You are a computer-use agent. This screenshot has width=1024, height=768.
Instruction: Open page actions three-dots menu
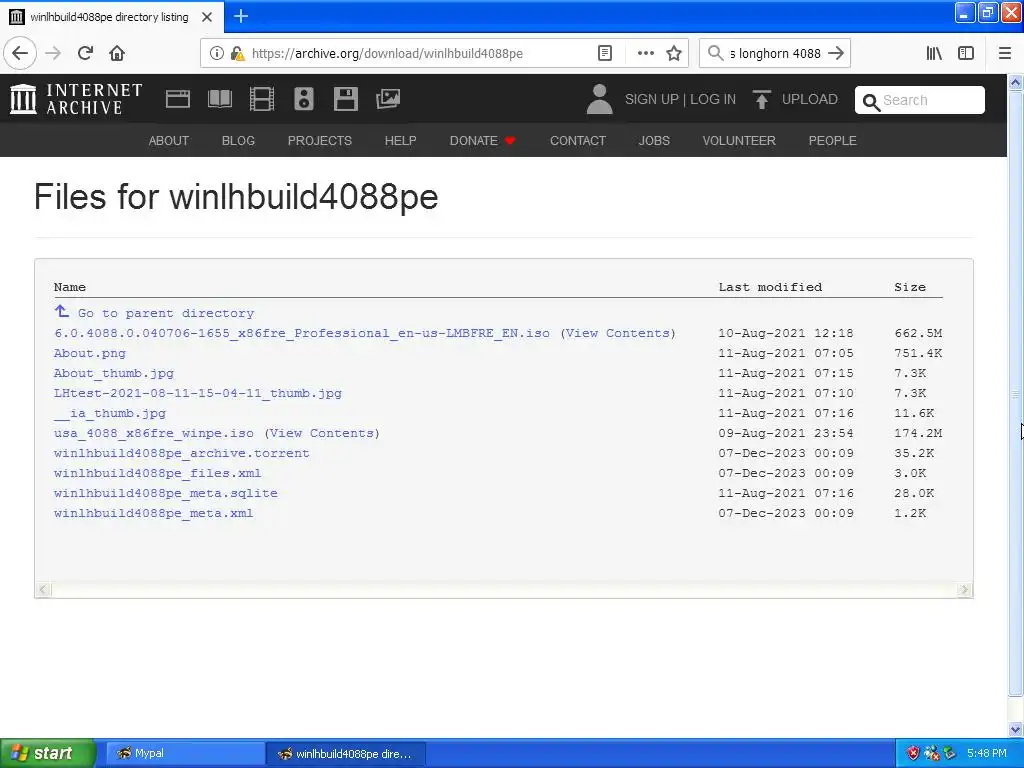[645, 54]
